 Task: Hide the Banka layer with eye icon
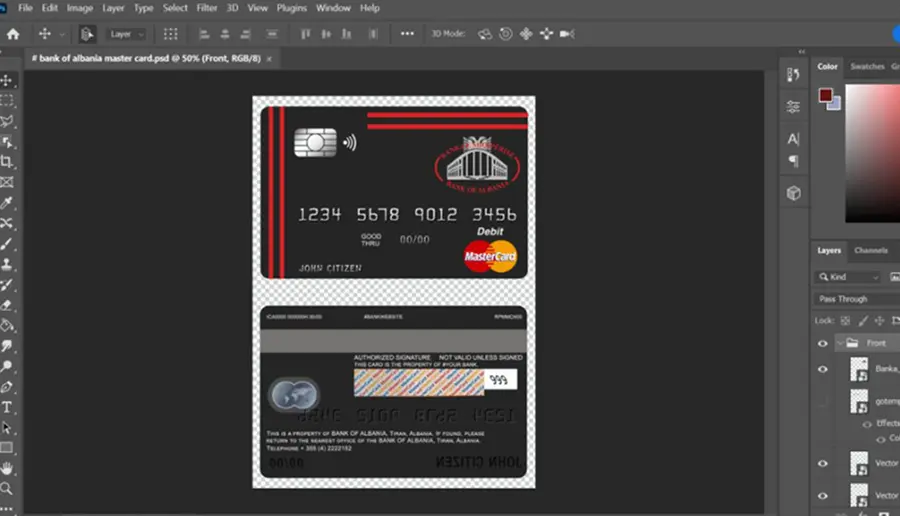(823, 369)
